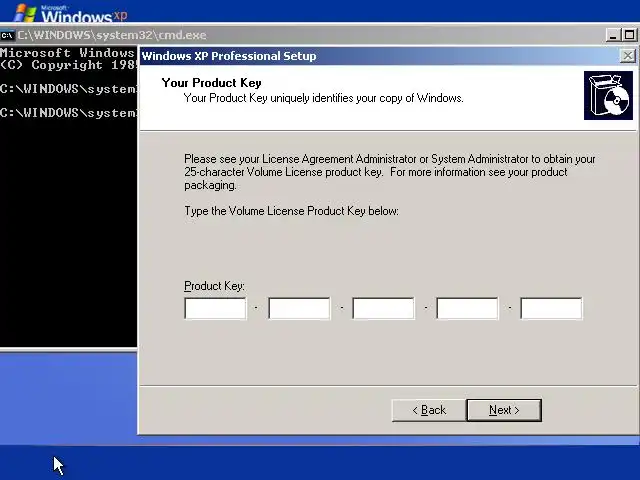Image resolution: width=640 pixels, height=480 pixels.
Task: Focus the fourth Product Key field
Action: 467,308
